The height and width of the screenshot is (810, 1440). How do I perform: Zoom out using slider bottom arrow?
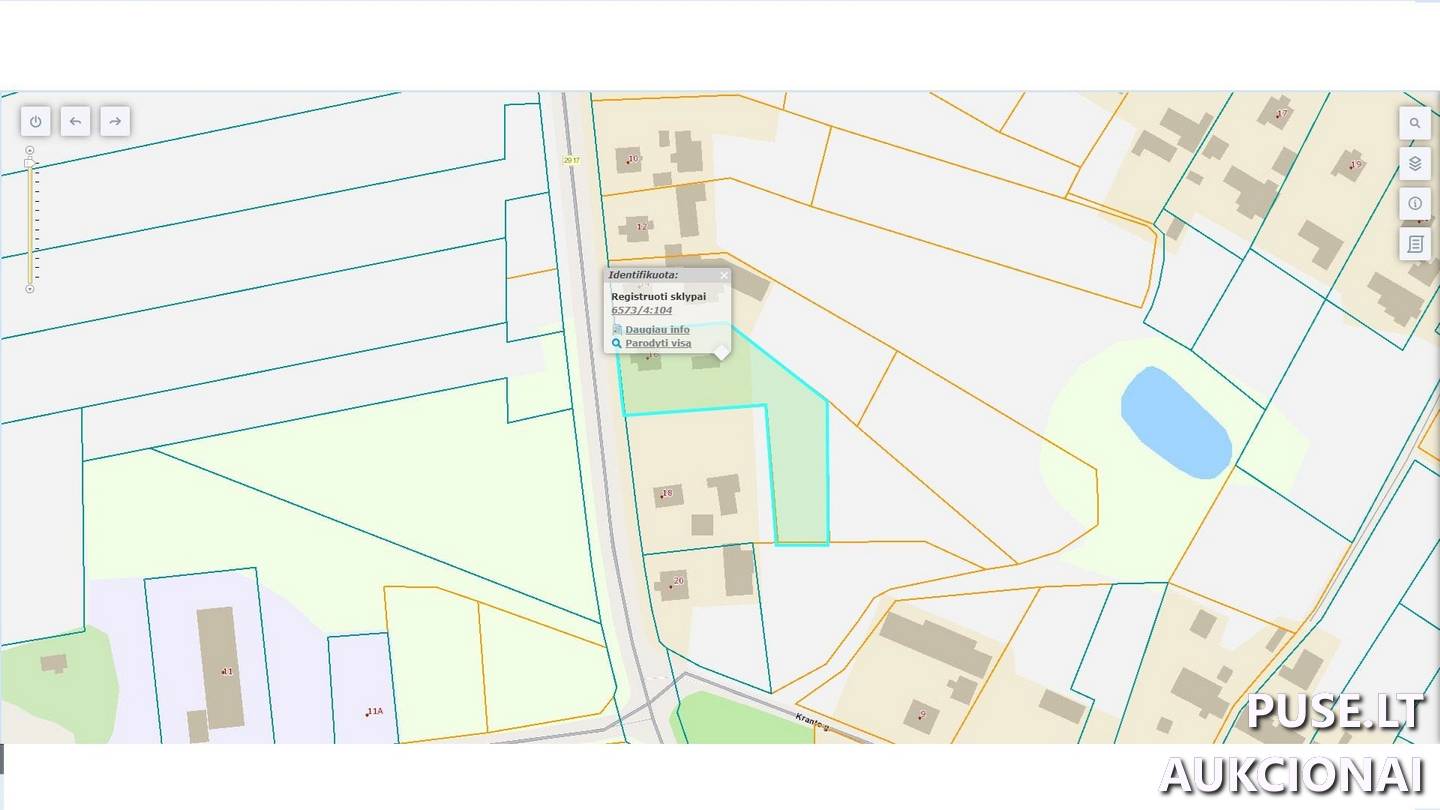pos(30,289)
